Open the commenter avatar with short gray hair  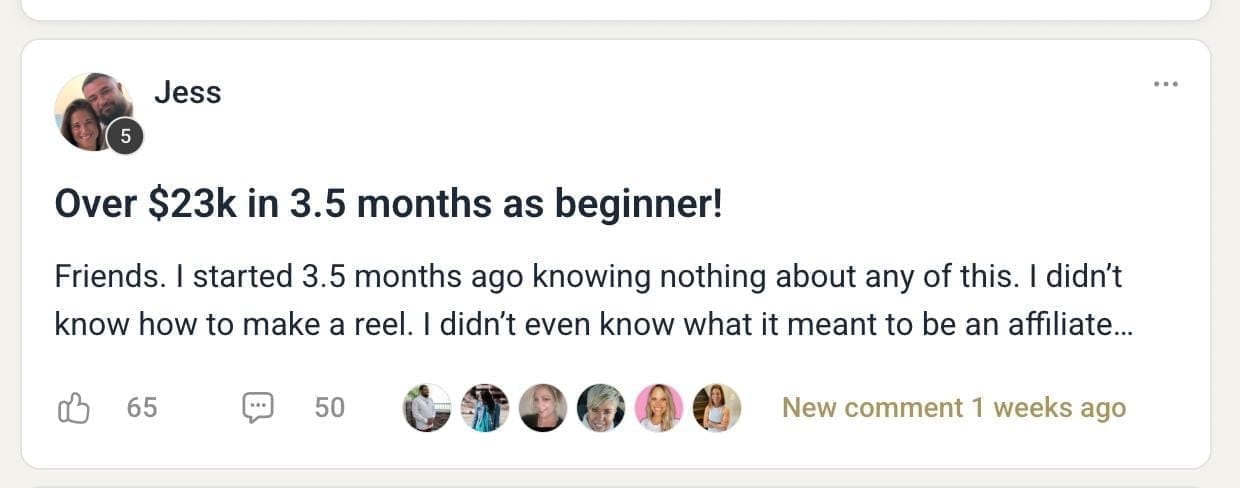coord(601,408)
